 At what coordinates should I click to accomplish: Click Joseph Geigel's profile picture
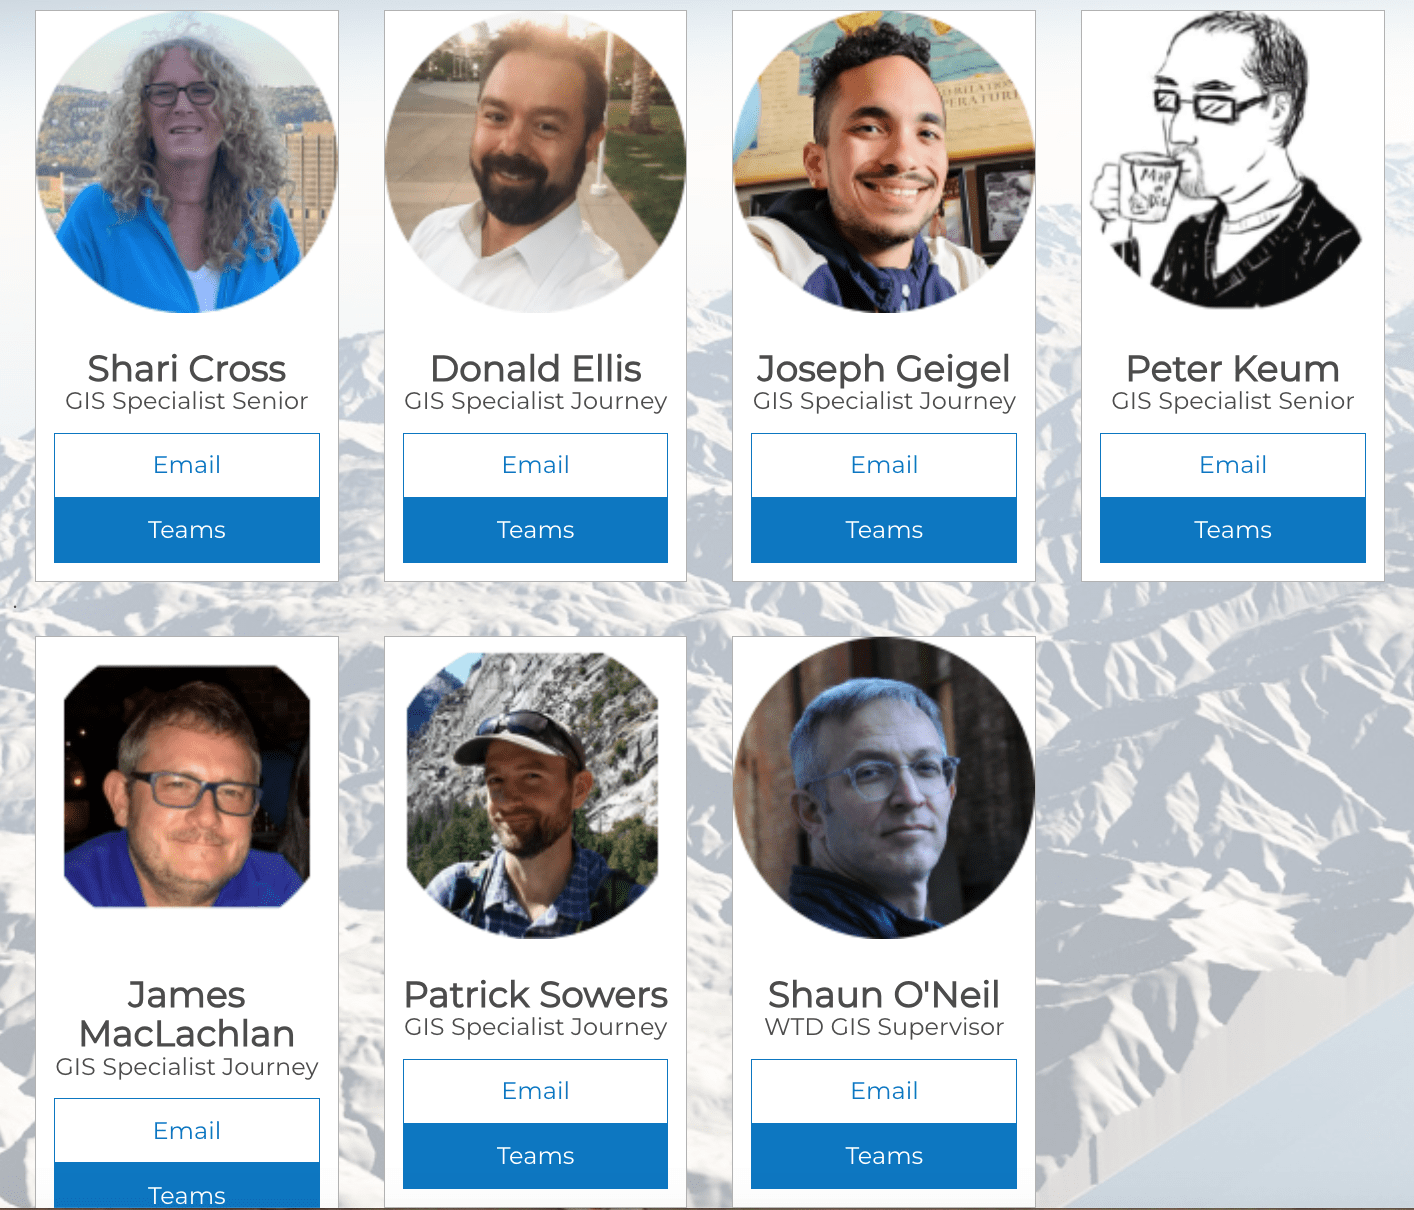(884, 162)
